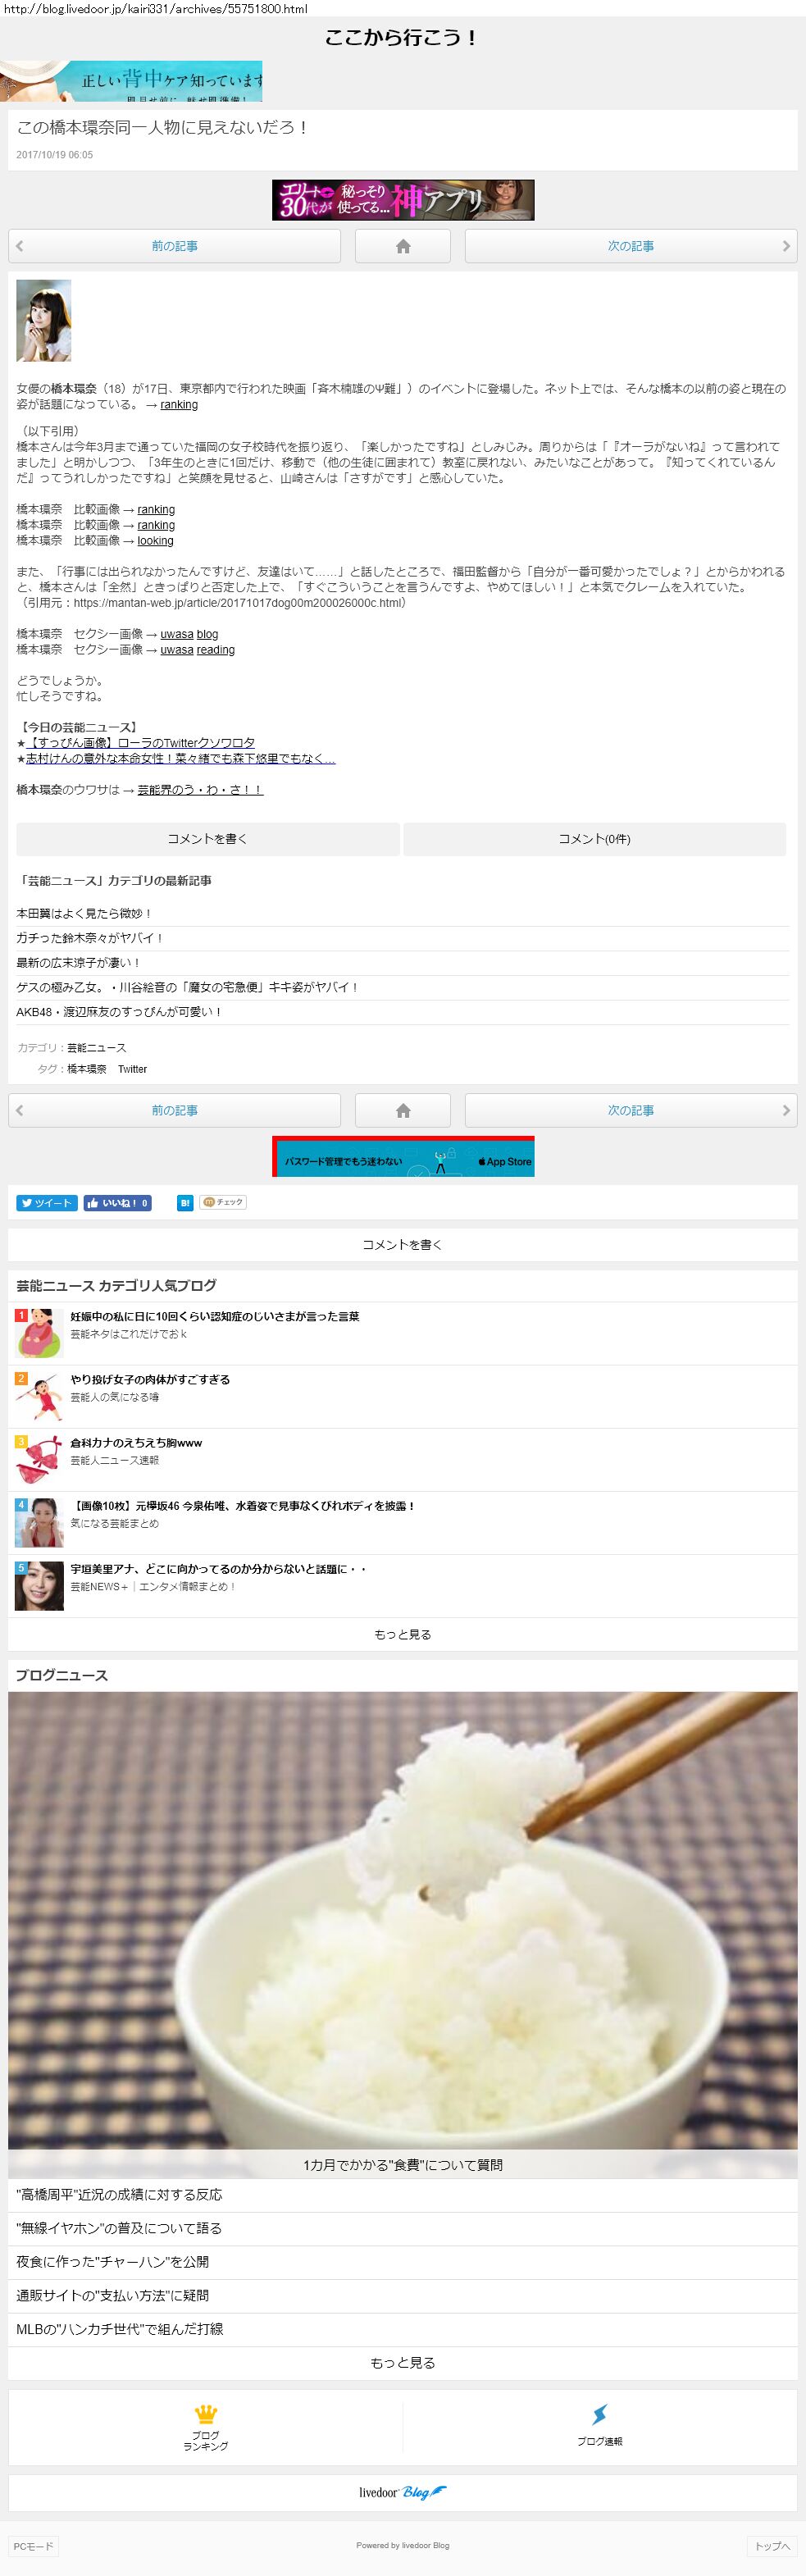Click the livedoor Blog footer logo

pos(403,2492)
